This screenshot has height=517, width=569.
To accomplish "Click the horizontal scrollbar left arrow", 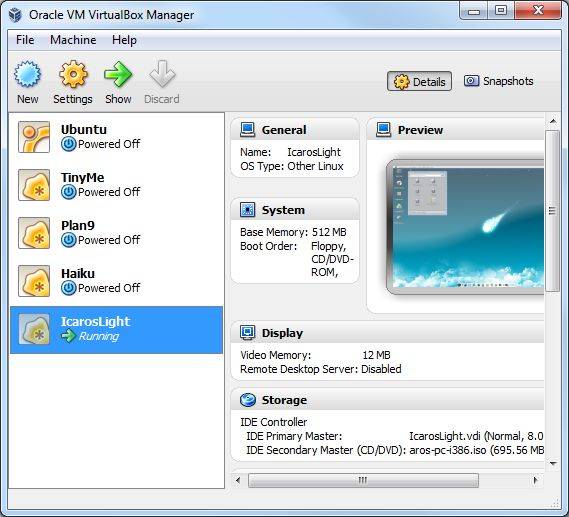I will 238,480.
